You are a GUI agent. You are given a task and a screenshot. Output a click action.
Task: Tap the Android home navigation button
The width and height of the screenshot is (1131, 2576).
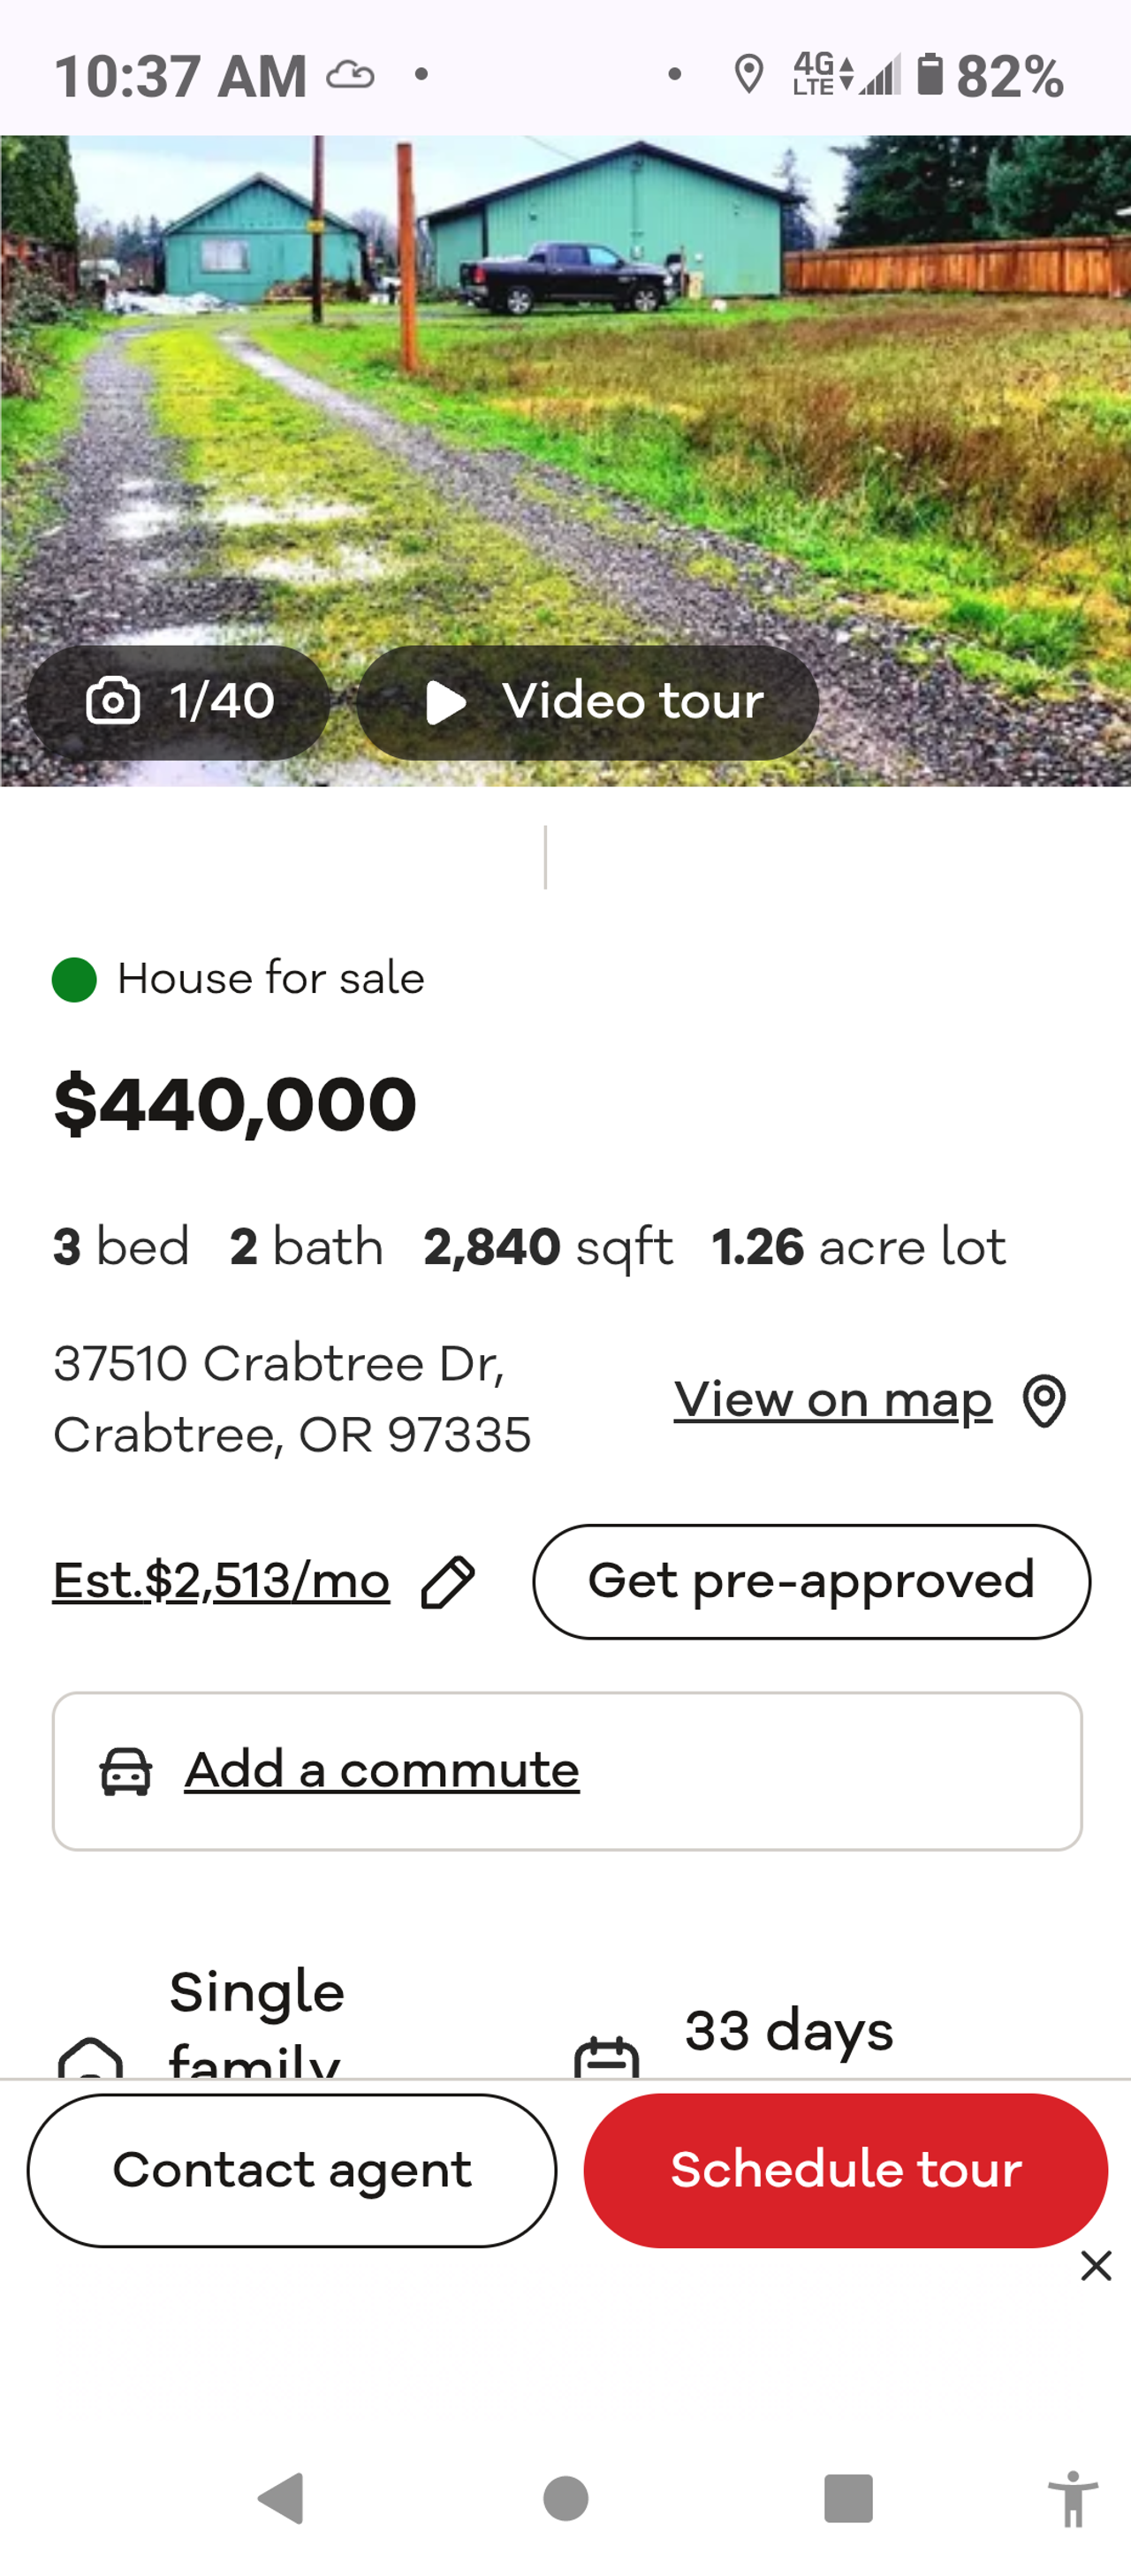pyautogui.click(x=565, y=2498)
